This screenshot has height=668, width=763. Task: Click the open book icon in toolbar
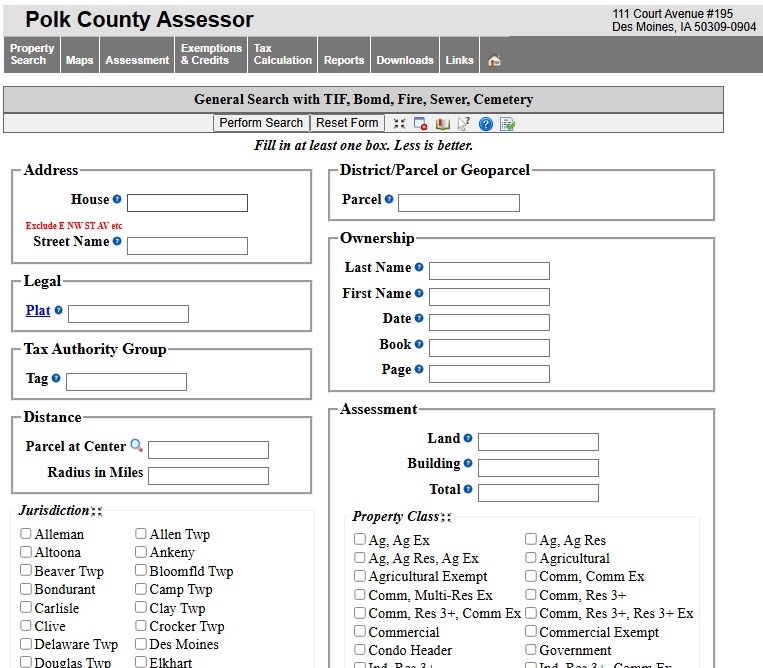point(442,124)
